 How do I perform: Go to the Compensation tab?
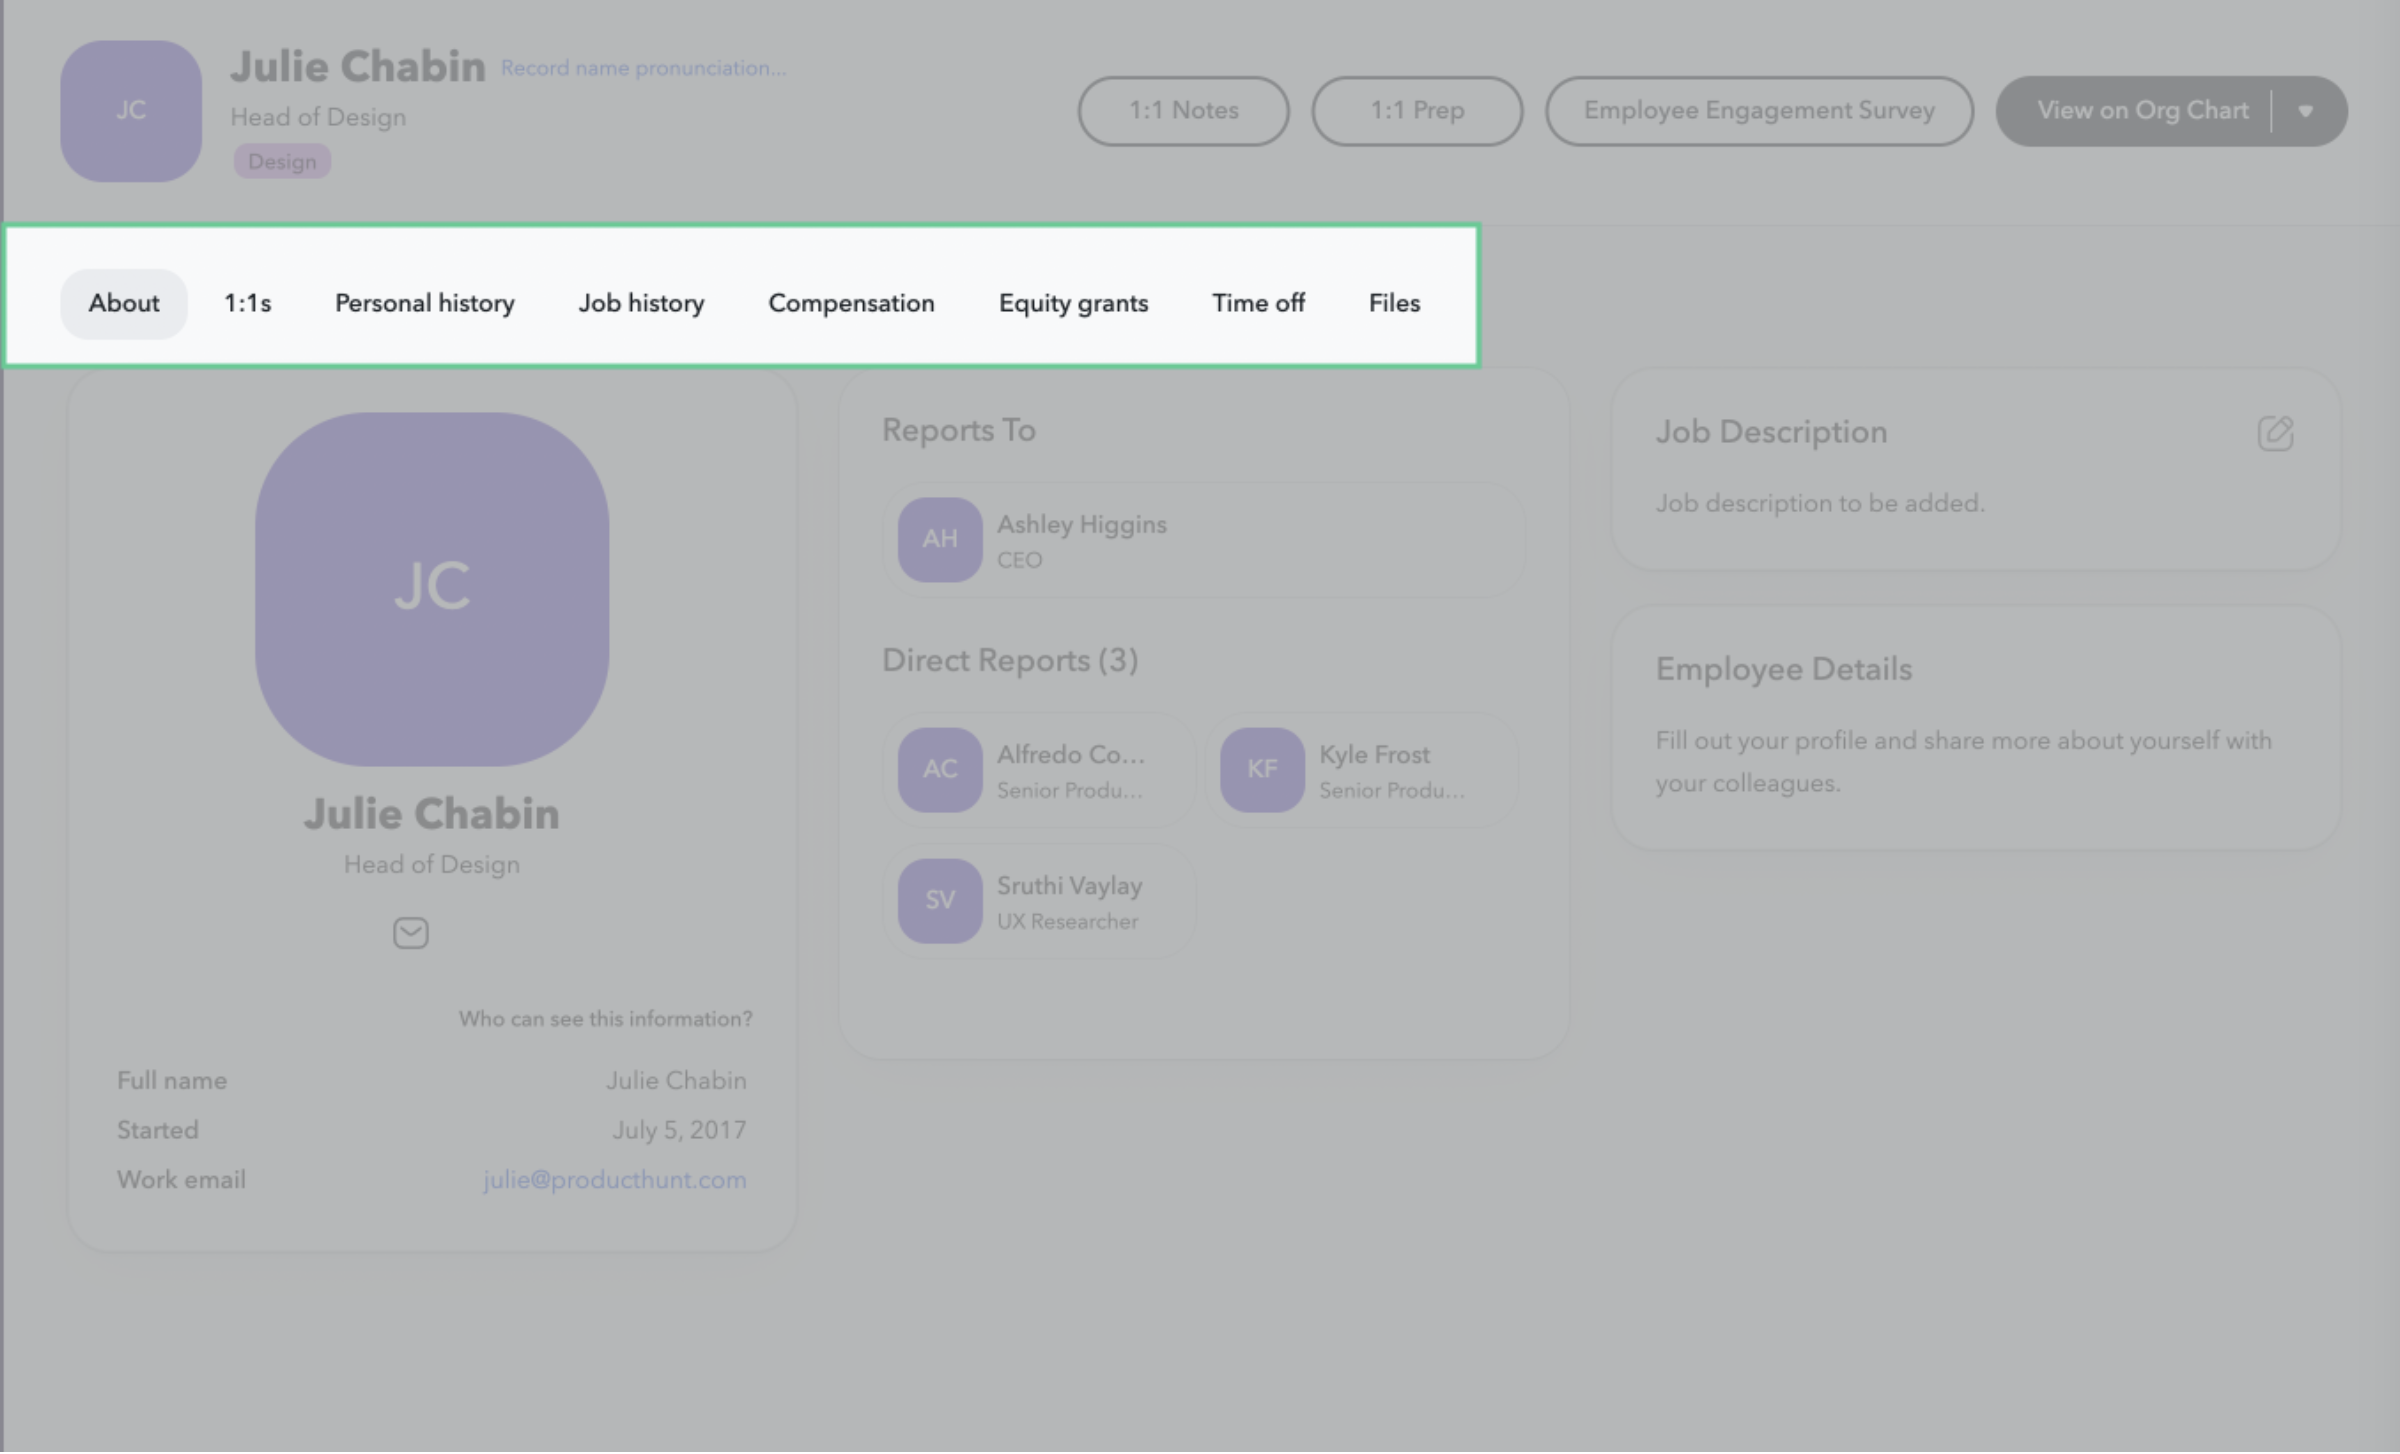(851, 303)
